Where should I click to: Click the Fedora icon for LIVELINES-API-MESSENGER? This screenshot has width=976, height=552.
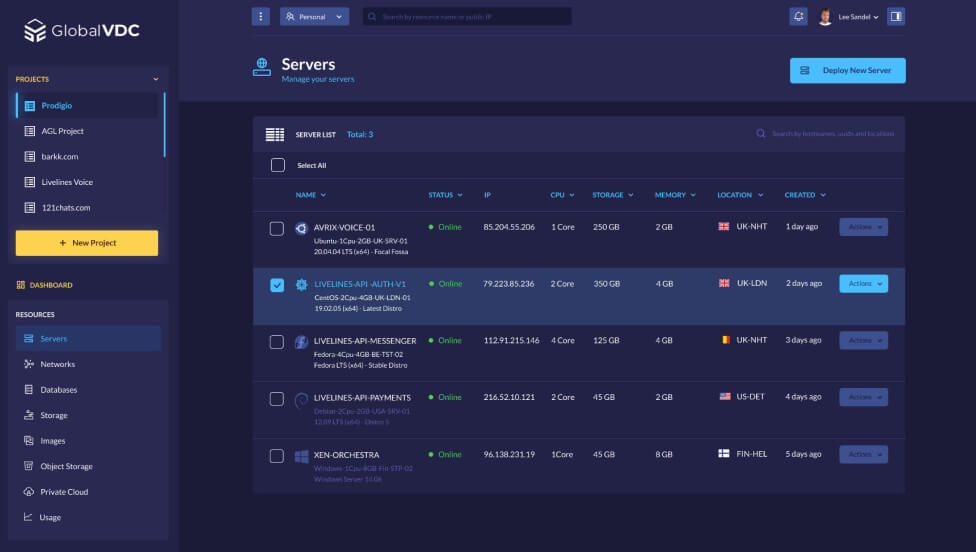click(x=301, y=342)
